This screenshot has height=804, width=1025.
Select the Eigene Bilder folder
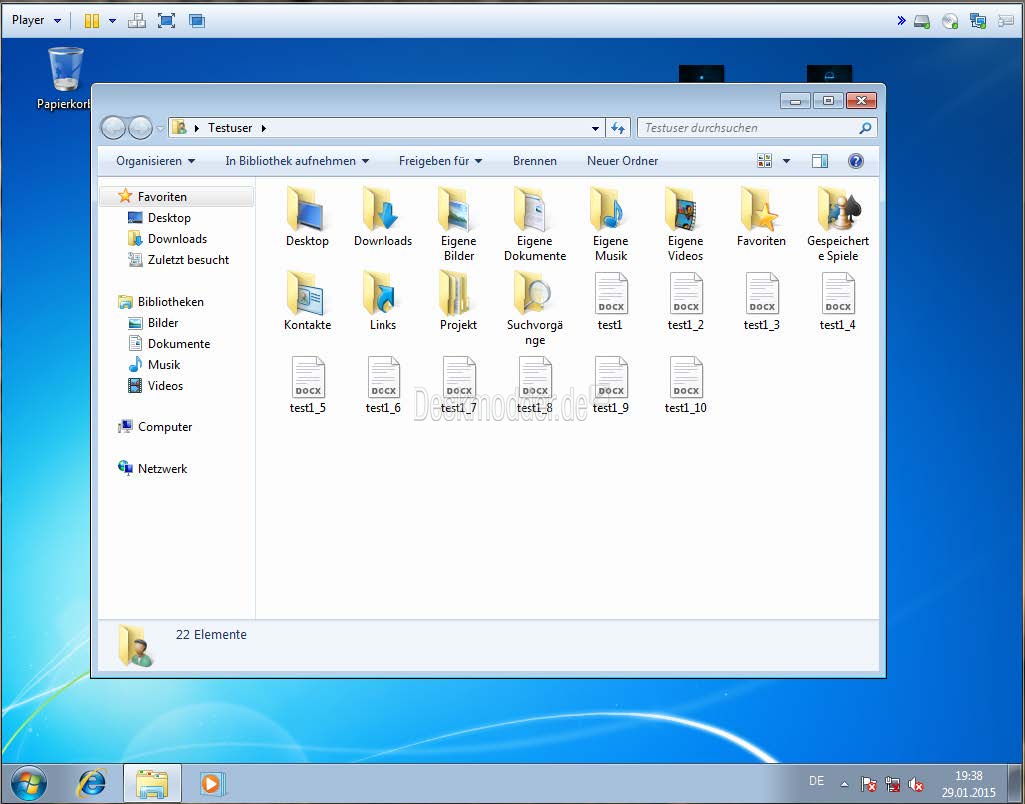click(x=459, y=224)
